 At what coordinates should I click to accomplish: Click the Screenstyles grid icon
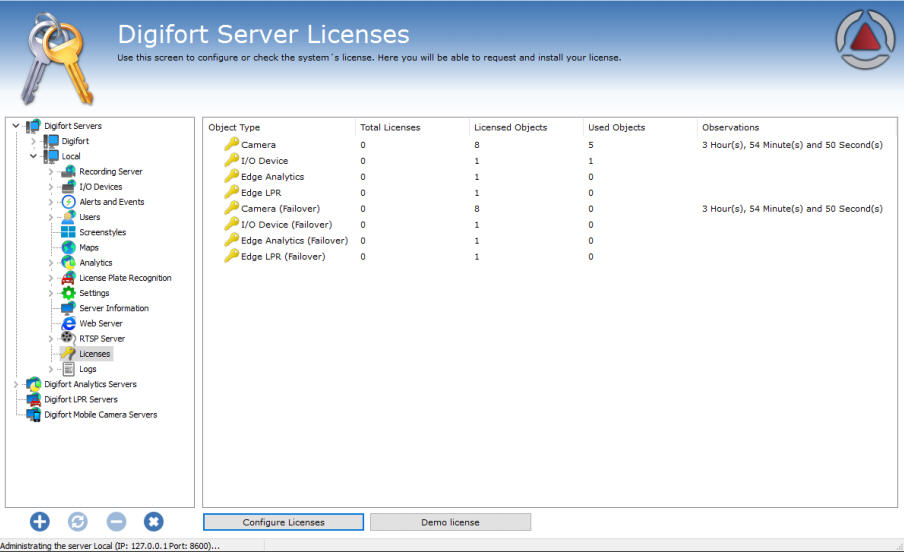pyautogui.click(x=68, y=232)
